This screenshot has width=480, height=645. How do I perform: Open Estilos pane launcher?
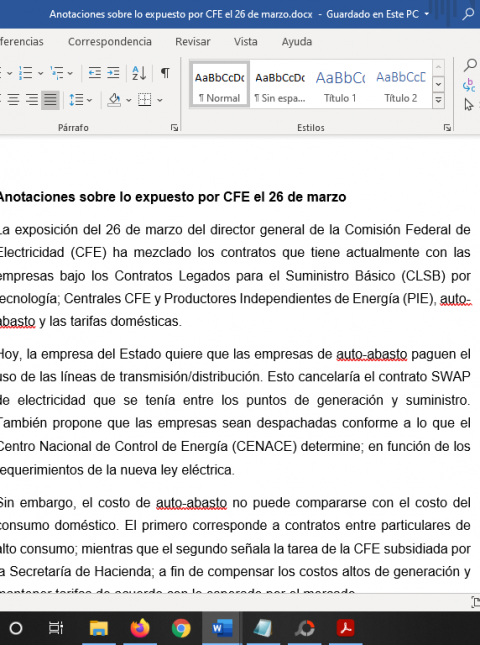(448, 128)
